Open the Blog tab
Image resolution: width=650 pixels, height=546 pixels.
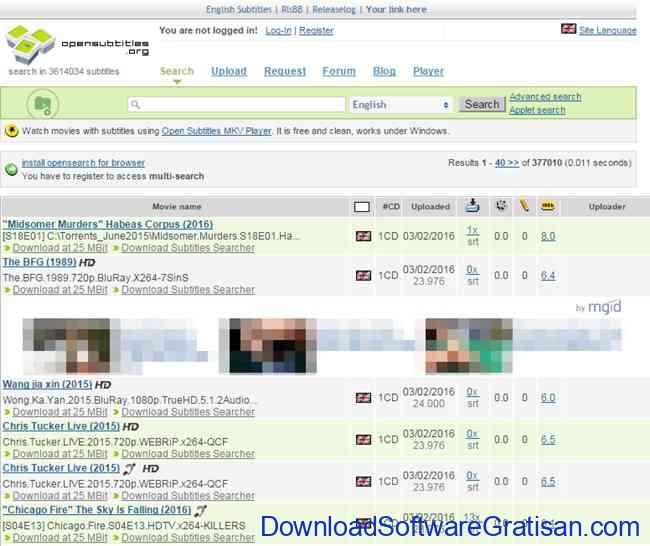[x=384, y=71]
